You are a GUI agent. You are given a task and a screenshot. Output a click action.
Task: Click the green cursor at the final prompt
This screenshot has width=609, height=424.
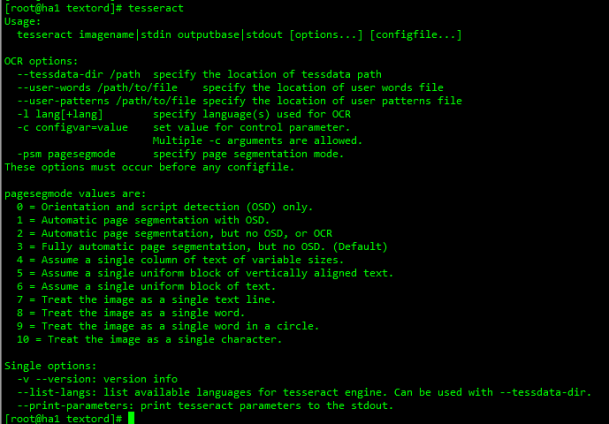click(131, 417)
